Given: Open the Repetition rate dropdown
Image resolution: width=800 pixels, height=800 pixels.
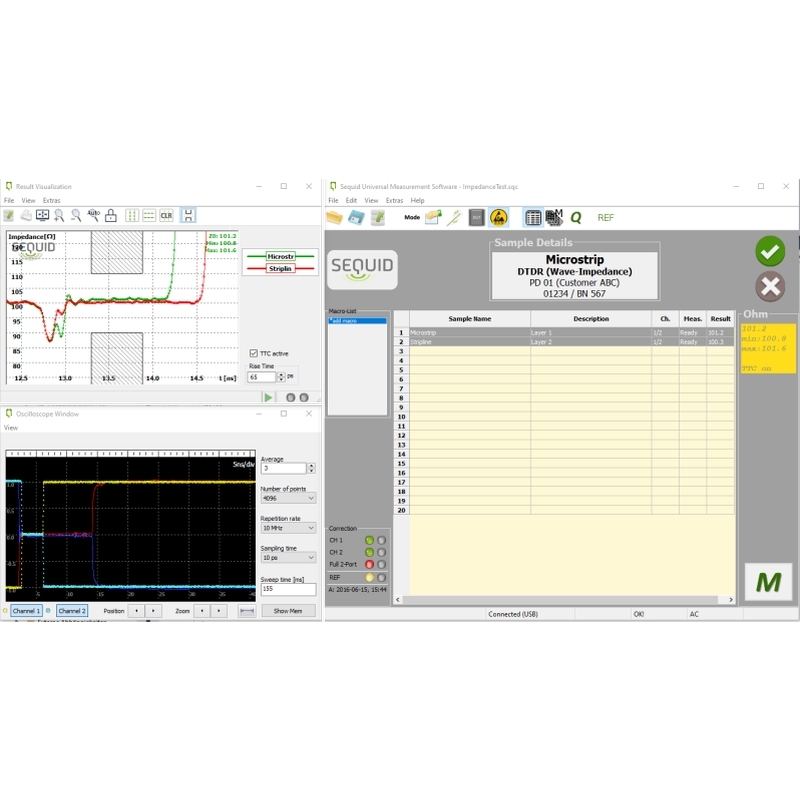Looking at the screenshot, I should click(x=288, y=528).
